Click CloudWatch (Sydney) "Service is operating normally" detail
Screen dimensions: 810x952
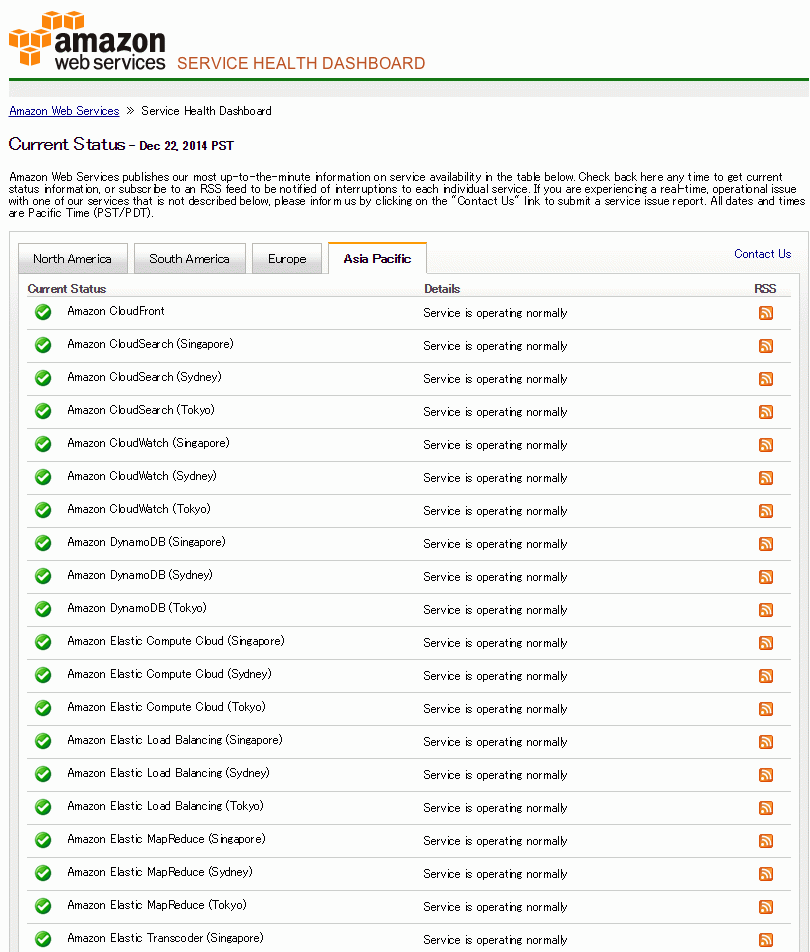pyautogui.click(x=495, y=478)
